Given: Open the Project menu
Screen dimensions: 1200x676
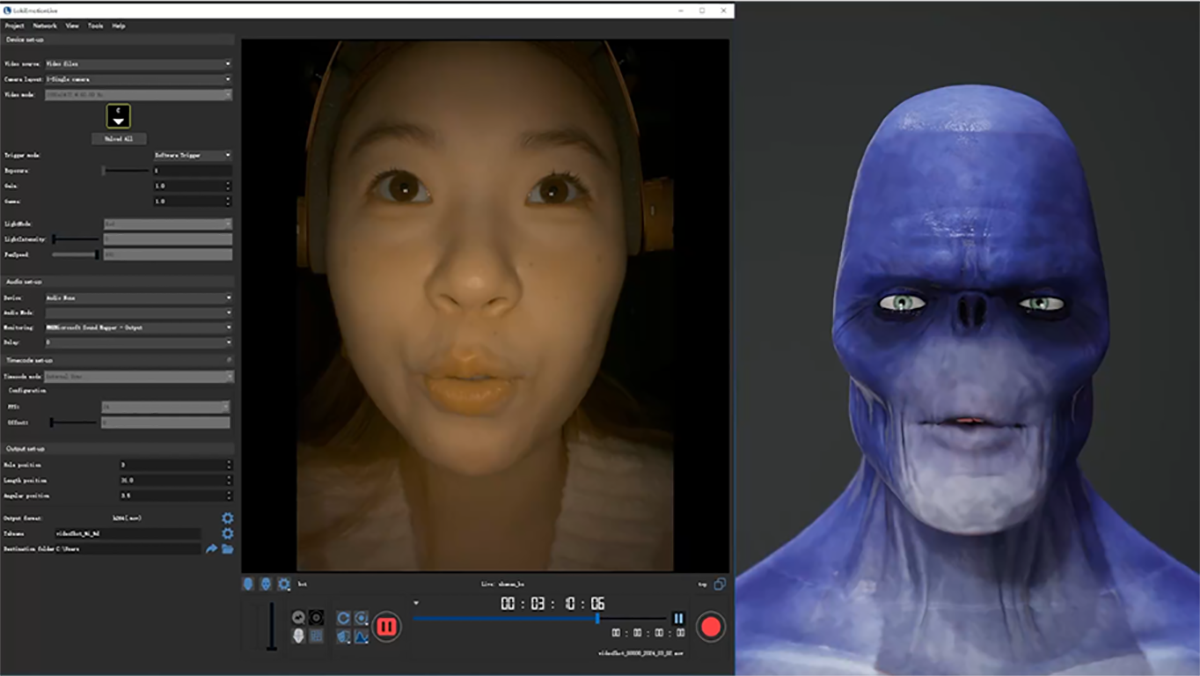Looking at the screenshot, I should coord(14,25).
